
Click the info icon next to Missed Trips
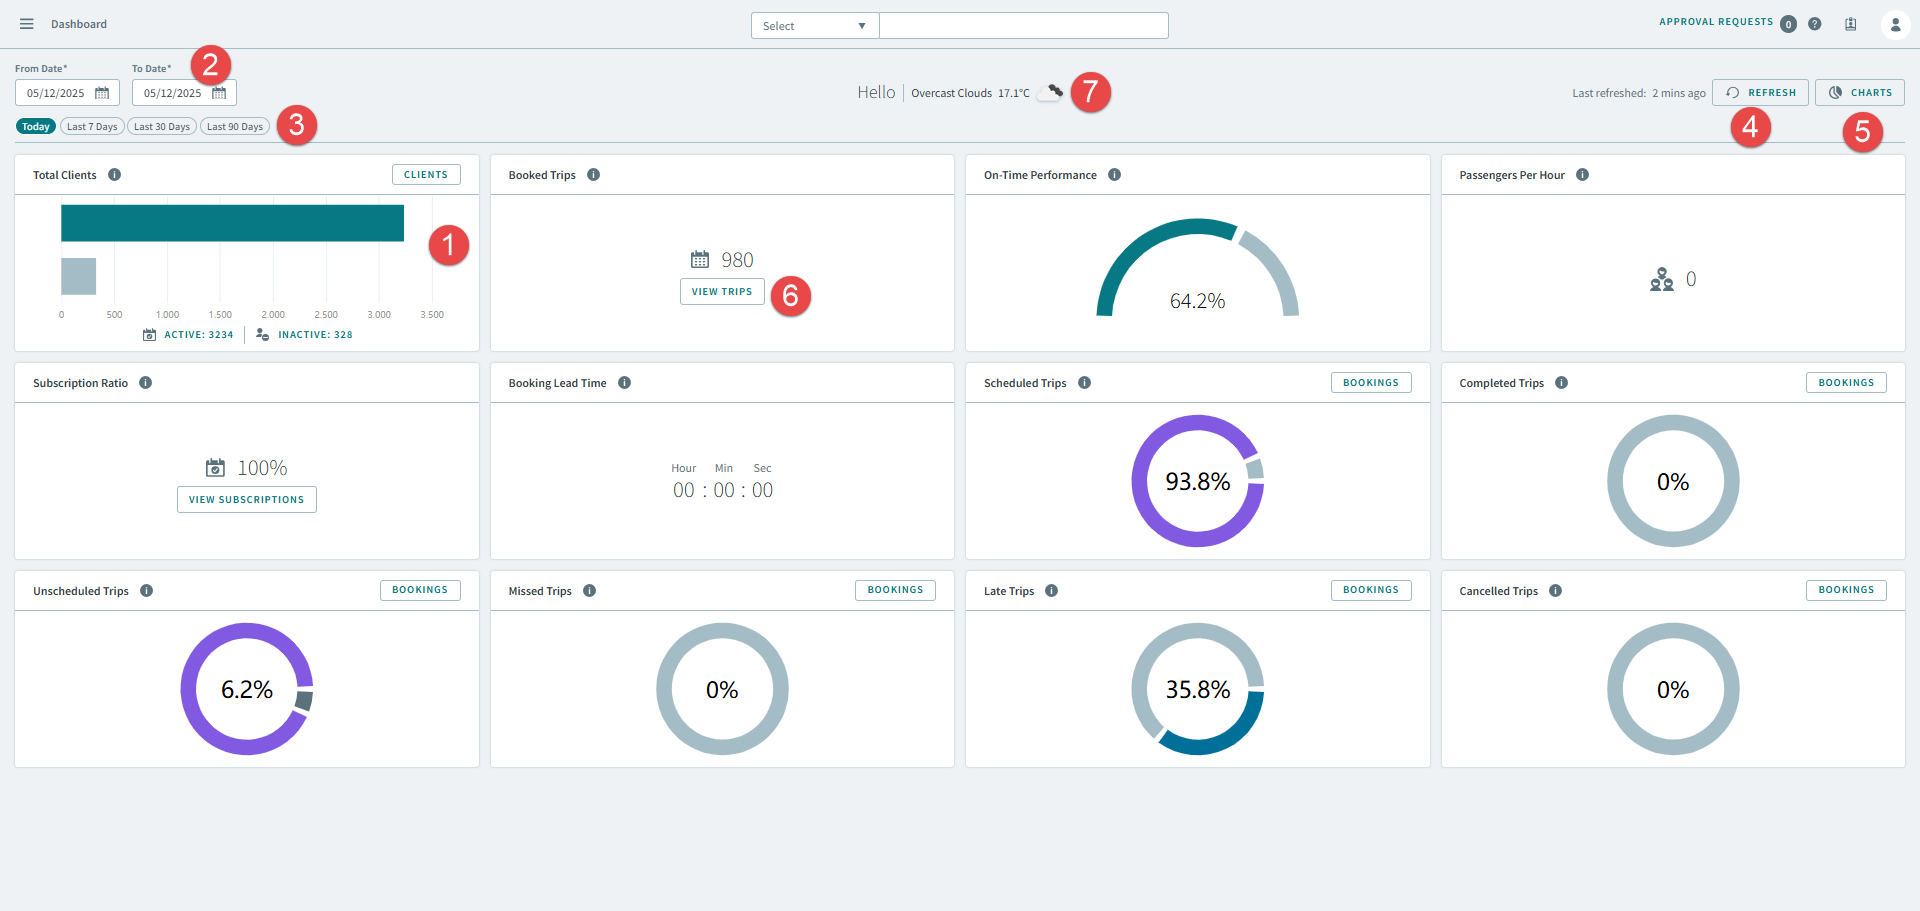coord(589,590)
